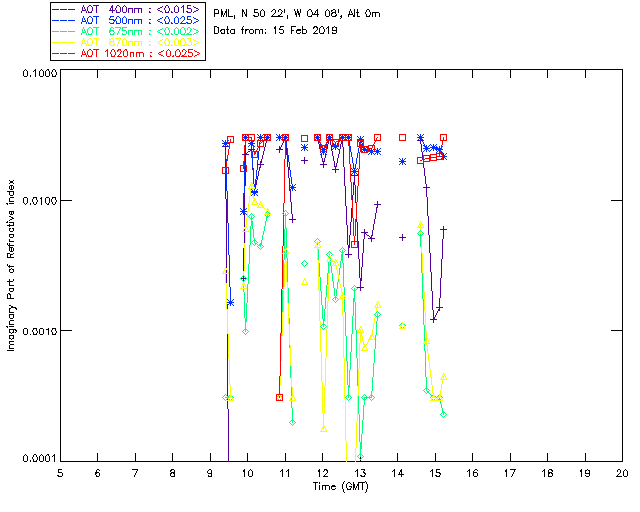Click the "AOT 500nm : <0.025>" legend entry
The image size is (640, 512).
127,20
